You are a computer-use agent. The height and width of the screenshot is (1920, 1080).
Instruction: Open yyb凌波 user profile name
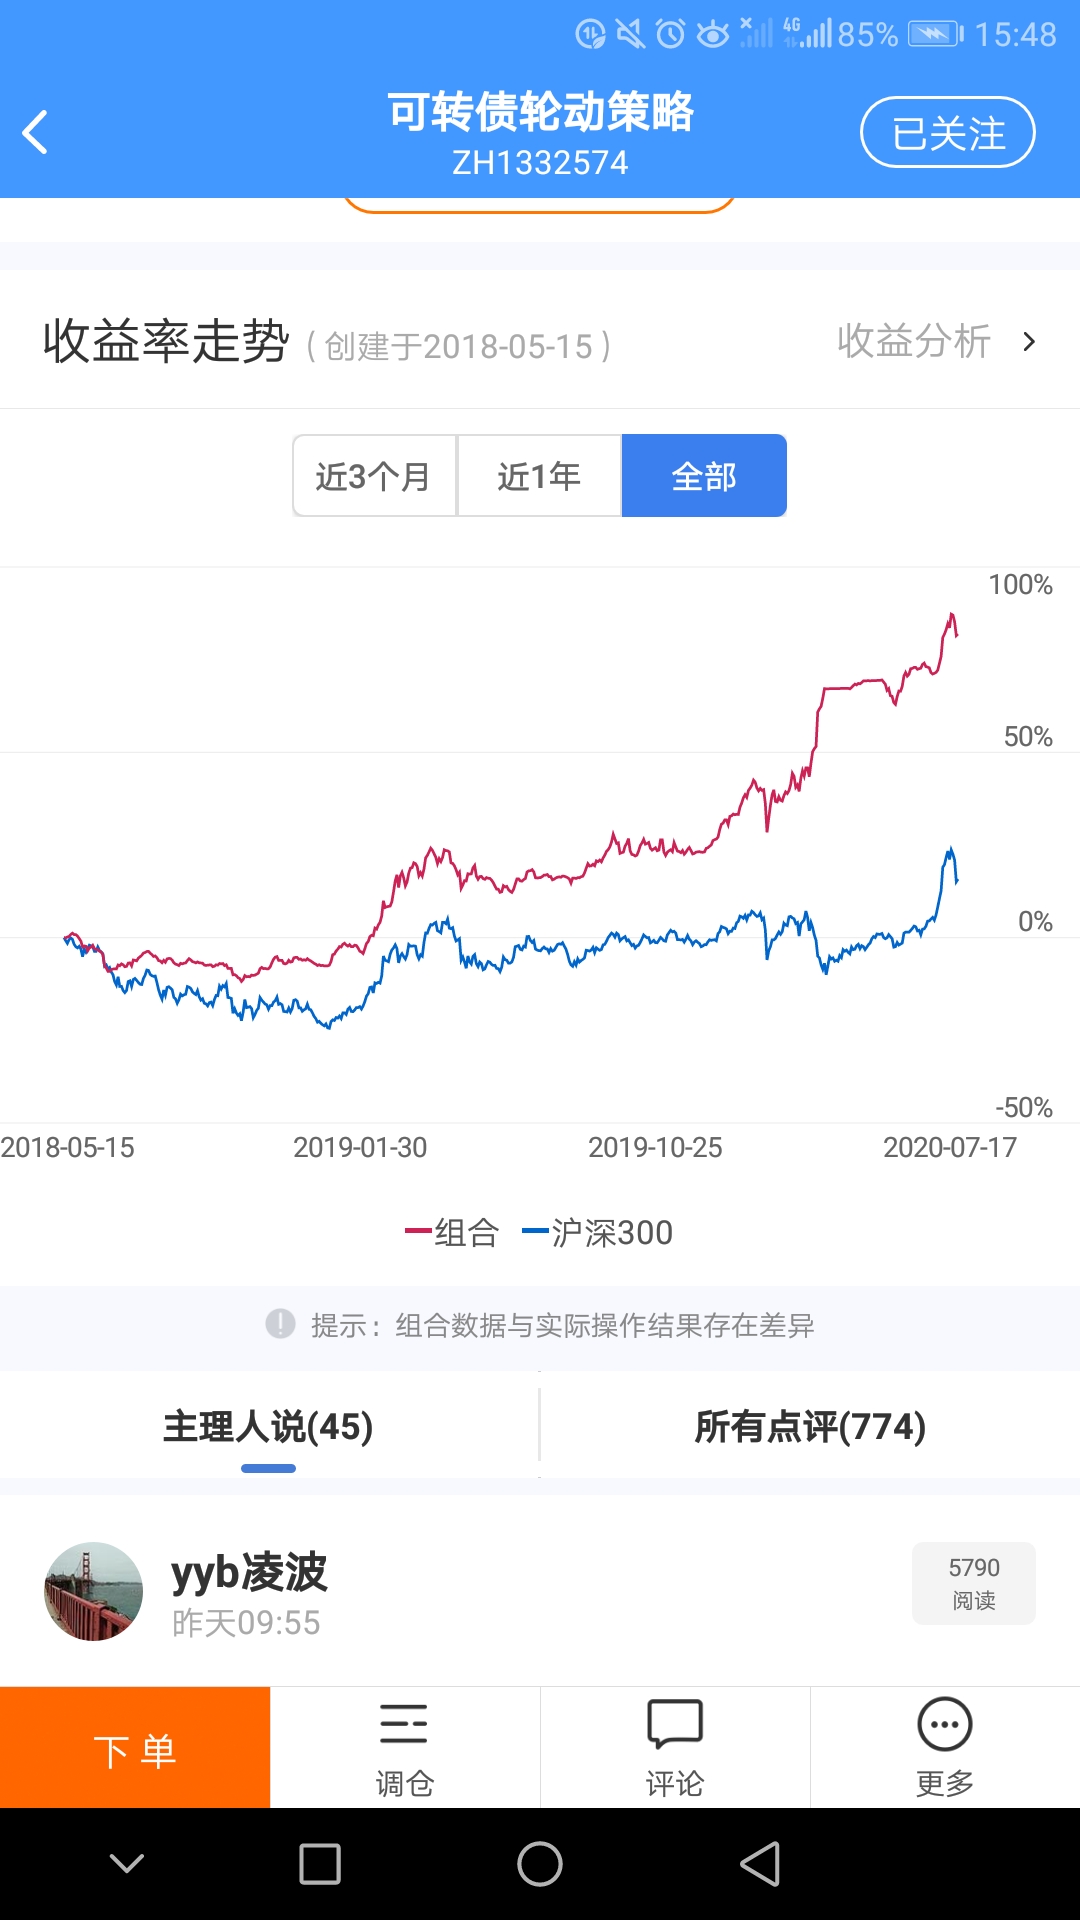click(249, 1572)
